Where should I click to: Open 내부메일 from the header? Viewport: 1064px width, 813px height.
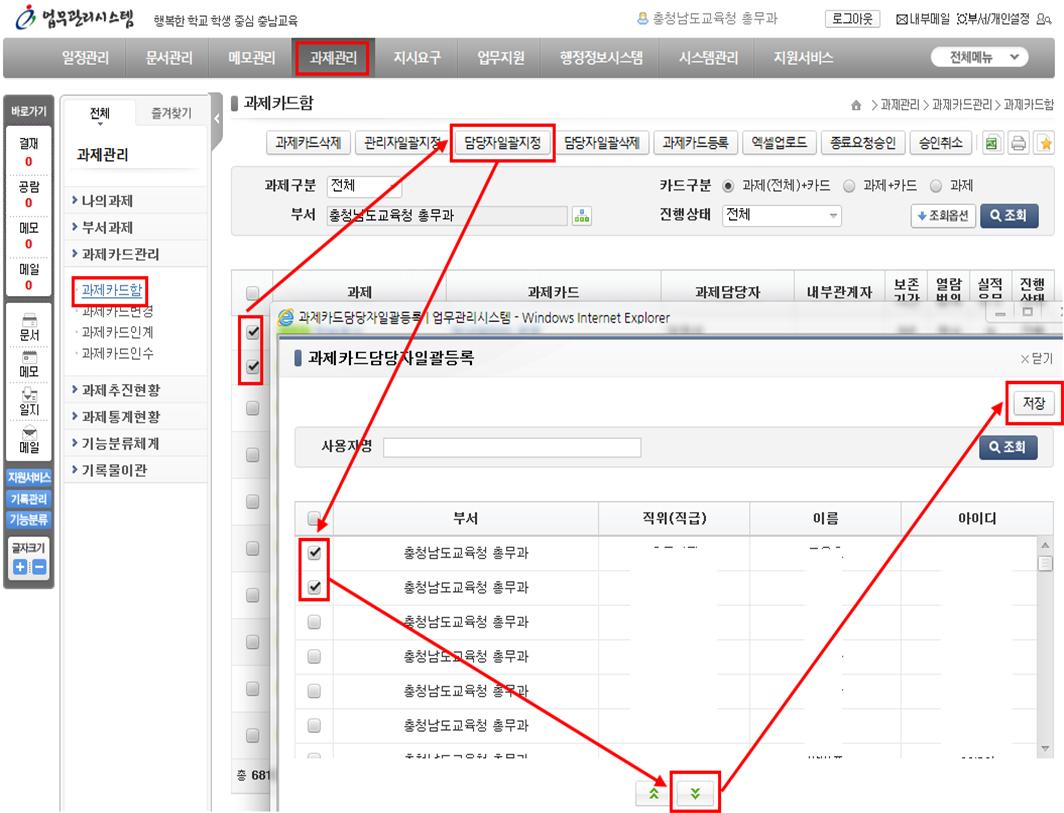[923, 19]
